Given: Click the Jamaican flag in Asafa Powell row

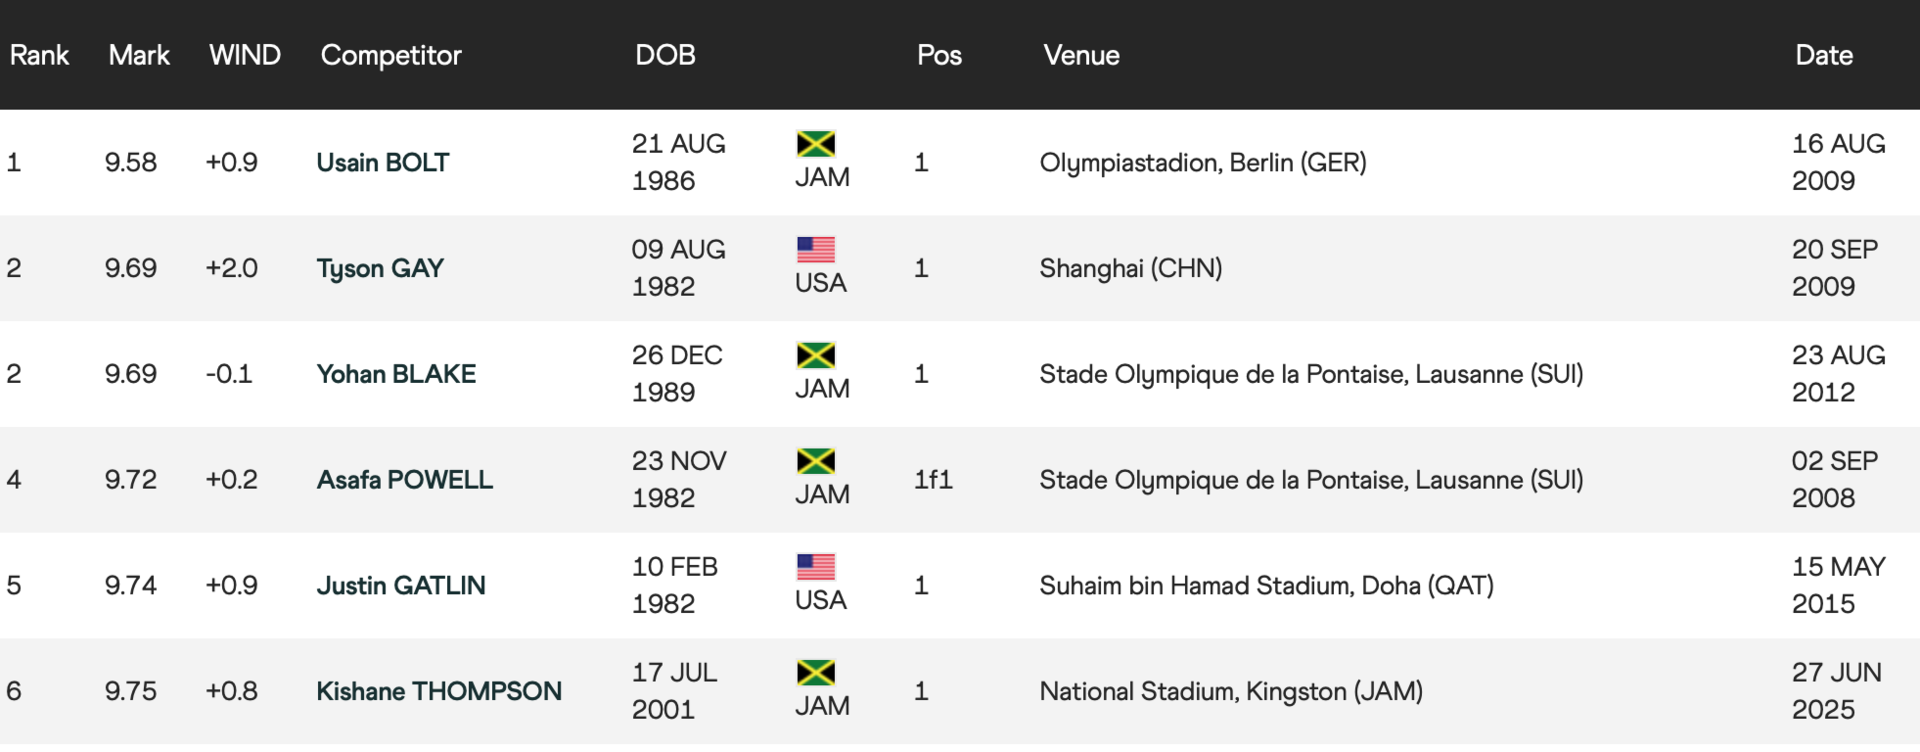Looking at the screenshot, I should coord(816,461).
